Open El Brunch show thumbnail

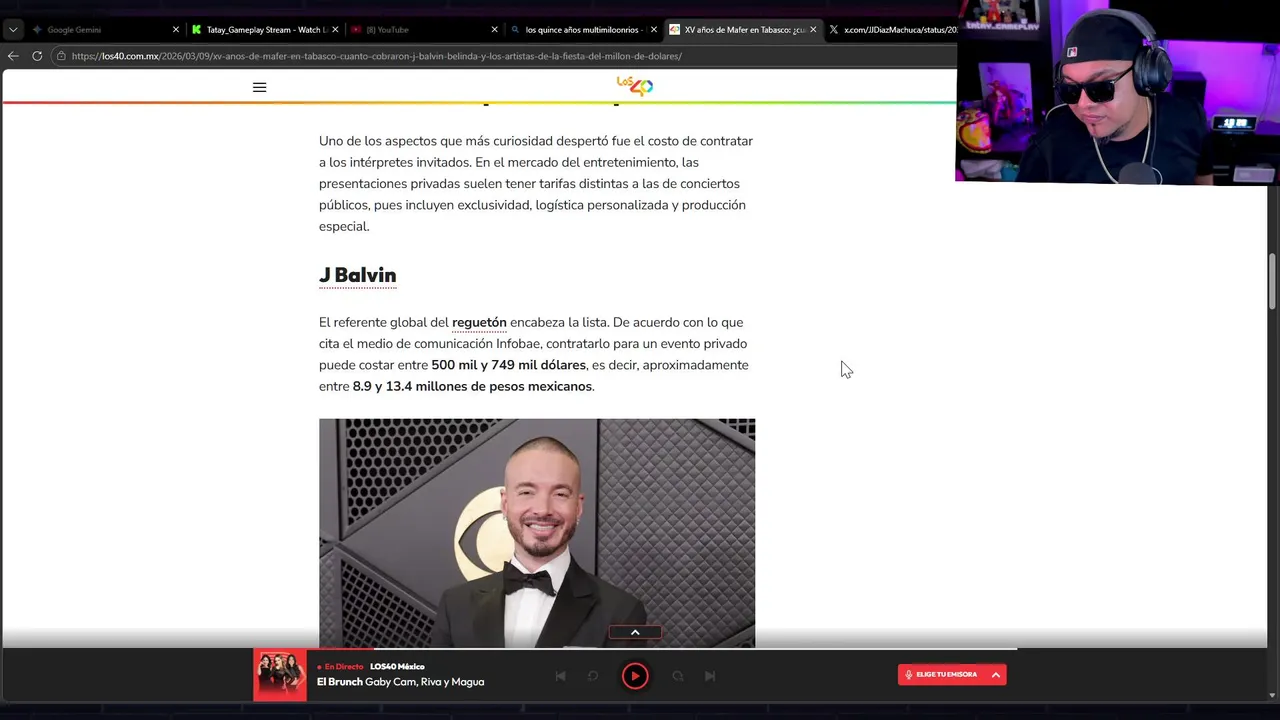(x=280, y=675)
